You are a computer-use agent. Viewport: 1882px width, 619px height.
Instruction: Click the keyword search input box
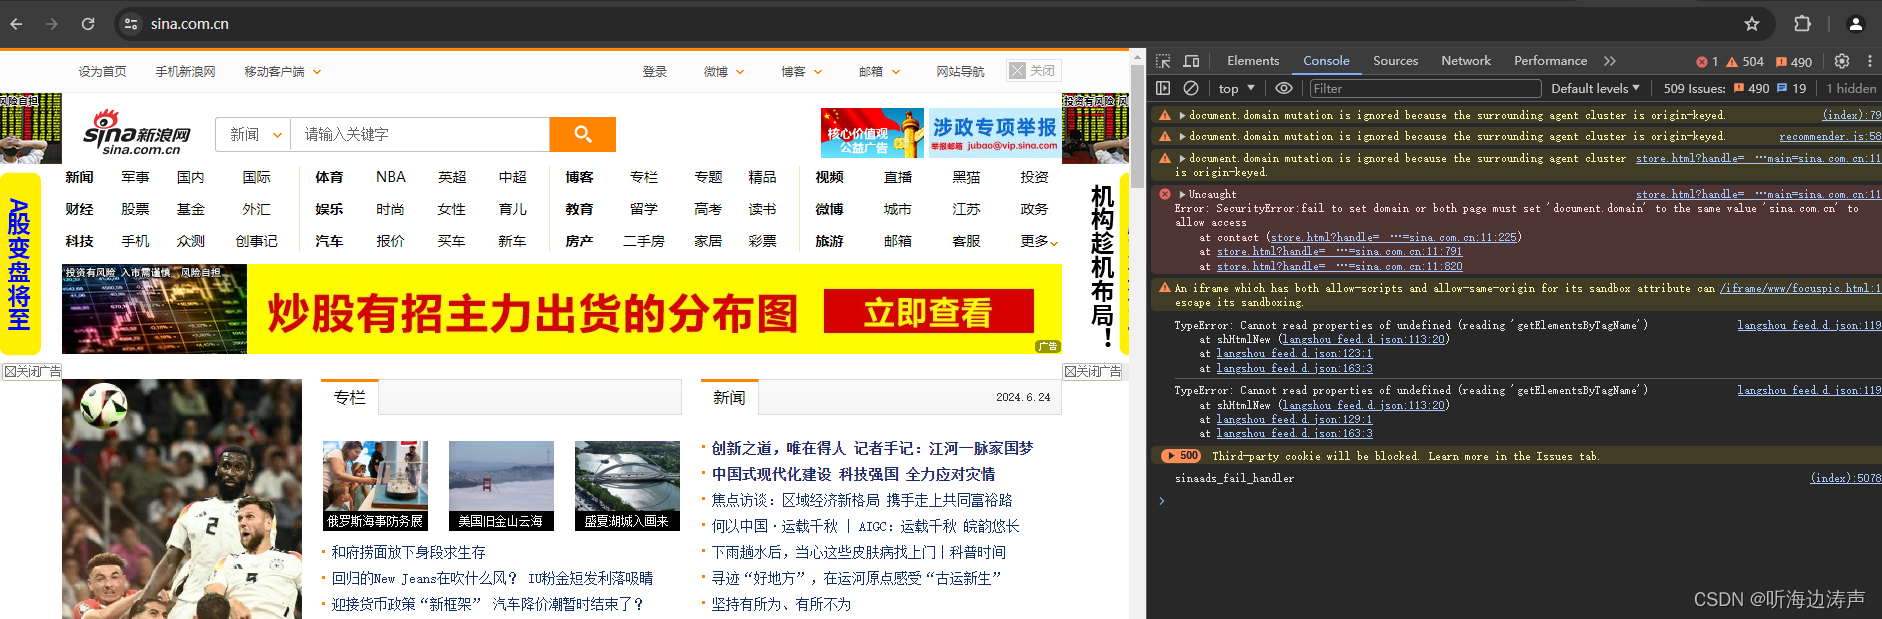pos(420,134)
